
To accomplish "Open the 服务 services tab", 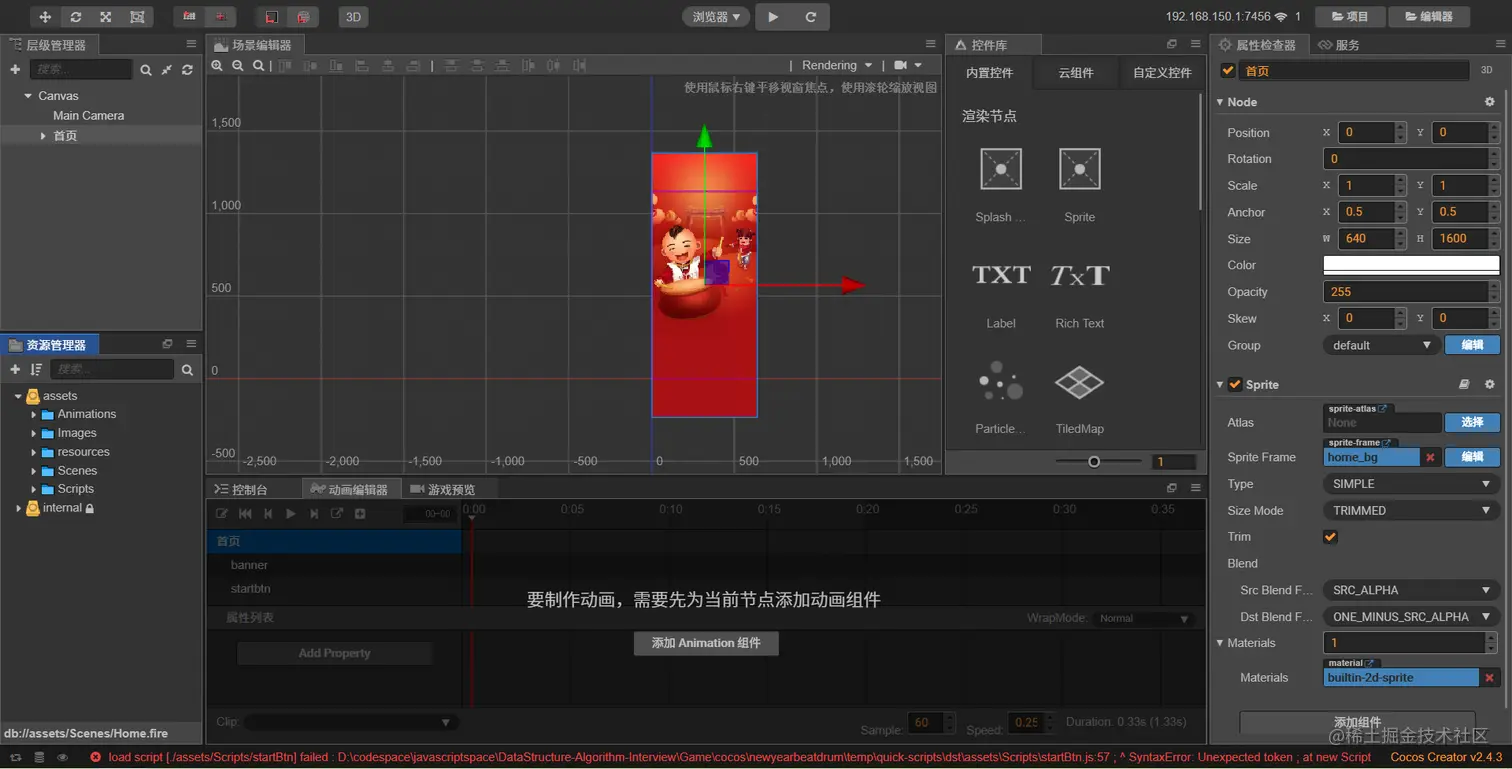I will point(1338,45).
